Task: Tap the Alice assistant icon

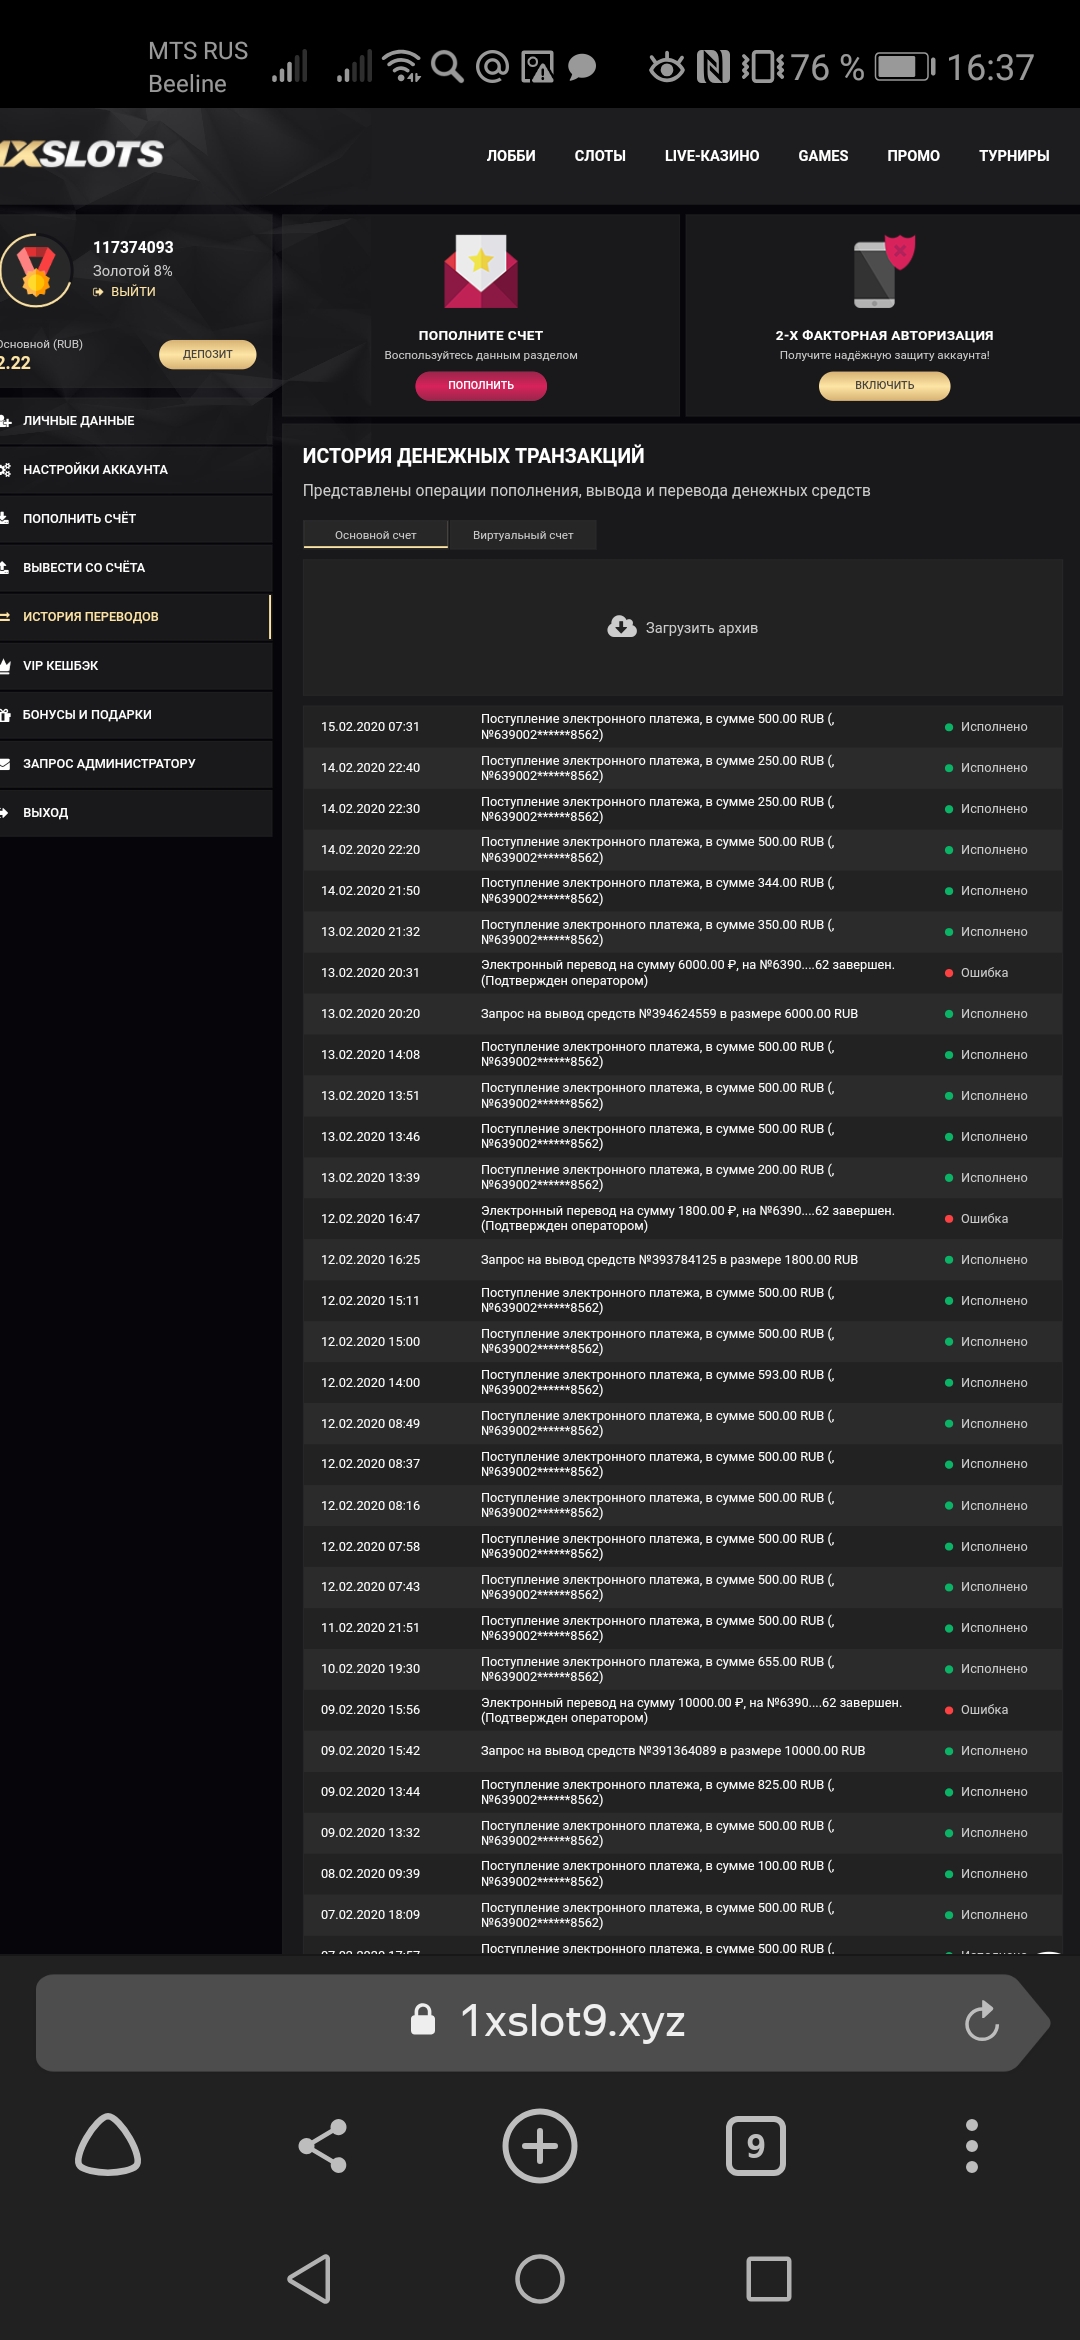Action: [108, 2146]
